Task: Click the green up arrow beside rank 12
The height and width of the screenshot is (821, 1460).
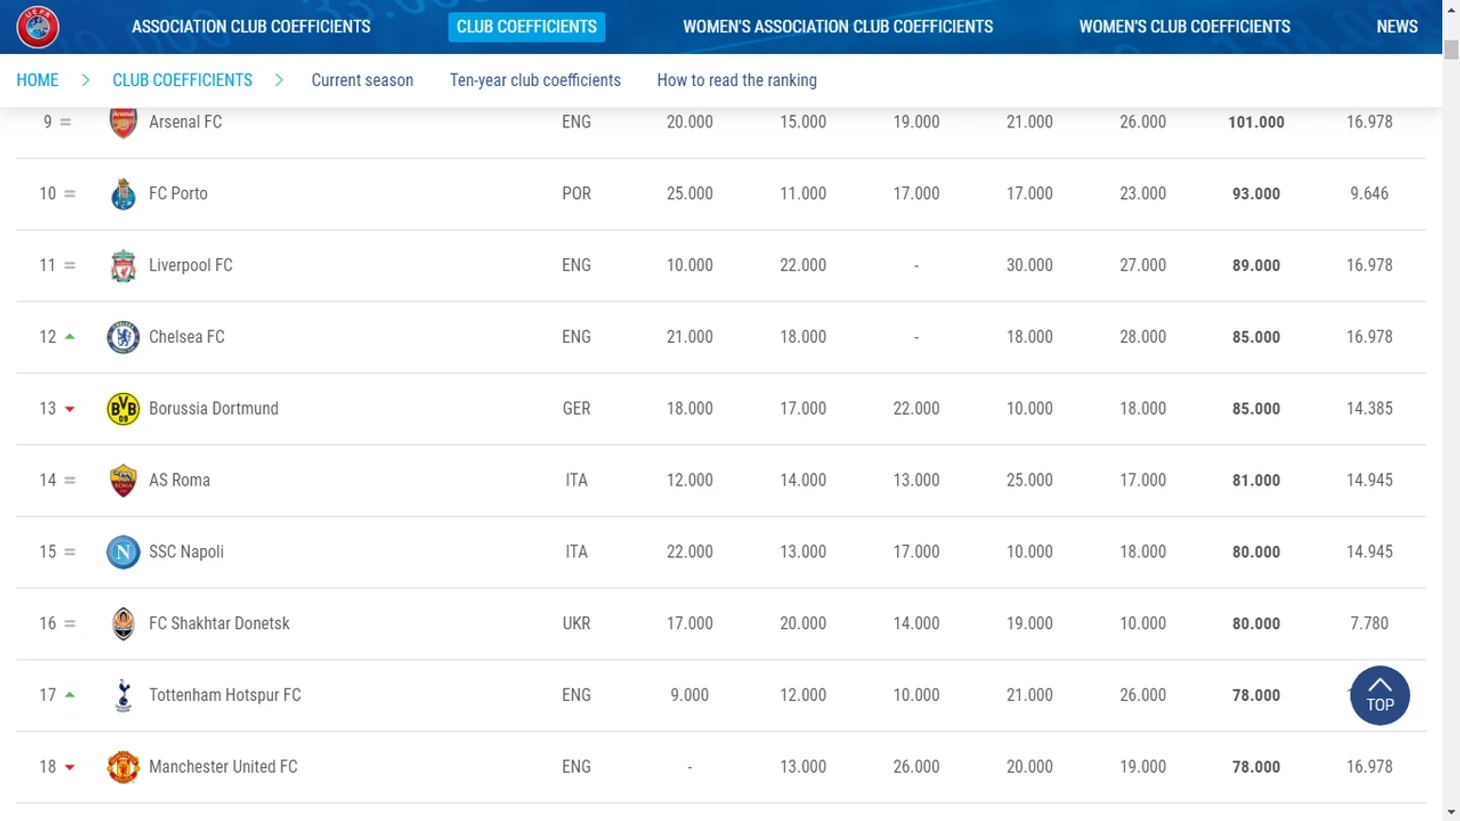Action: [x=70, y=337]
